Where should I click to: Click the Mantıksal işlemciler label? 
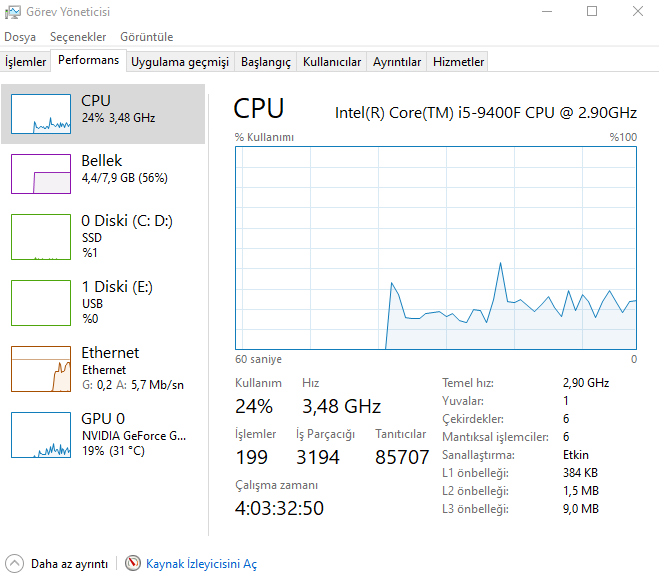496,437
